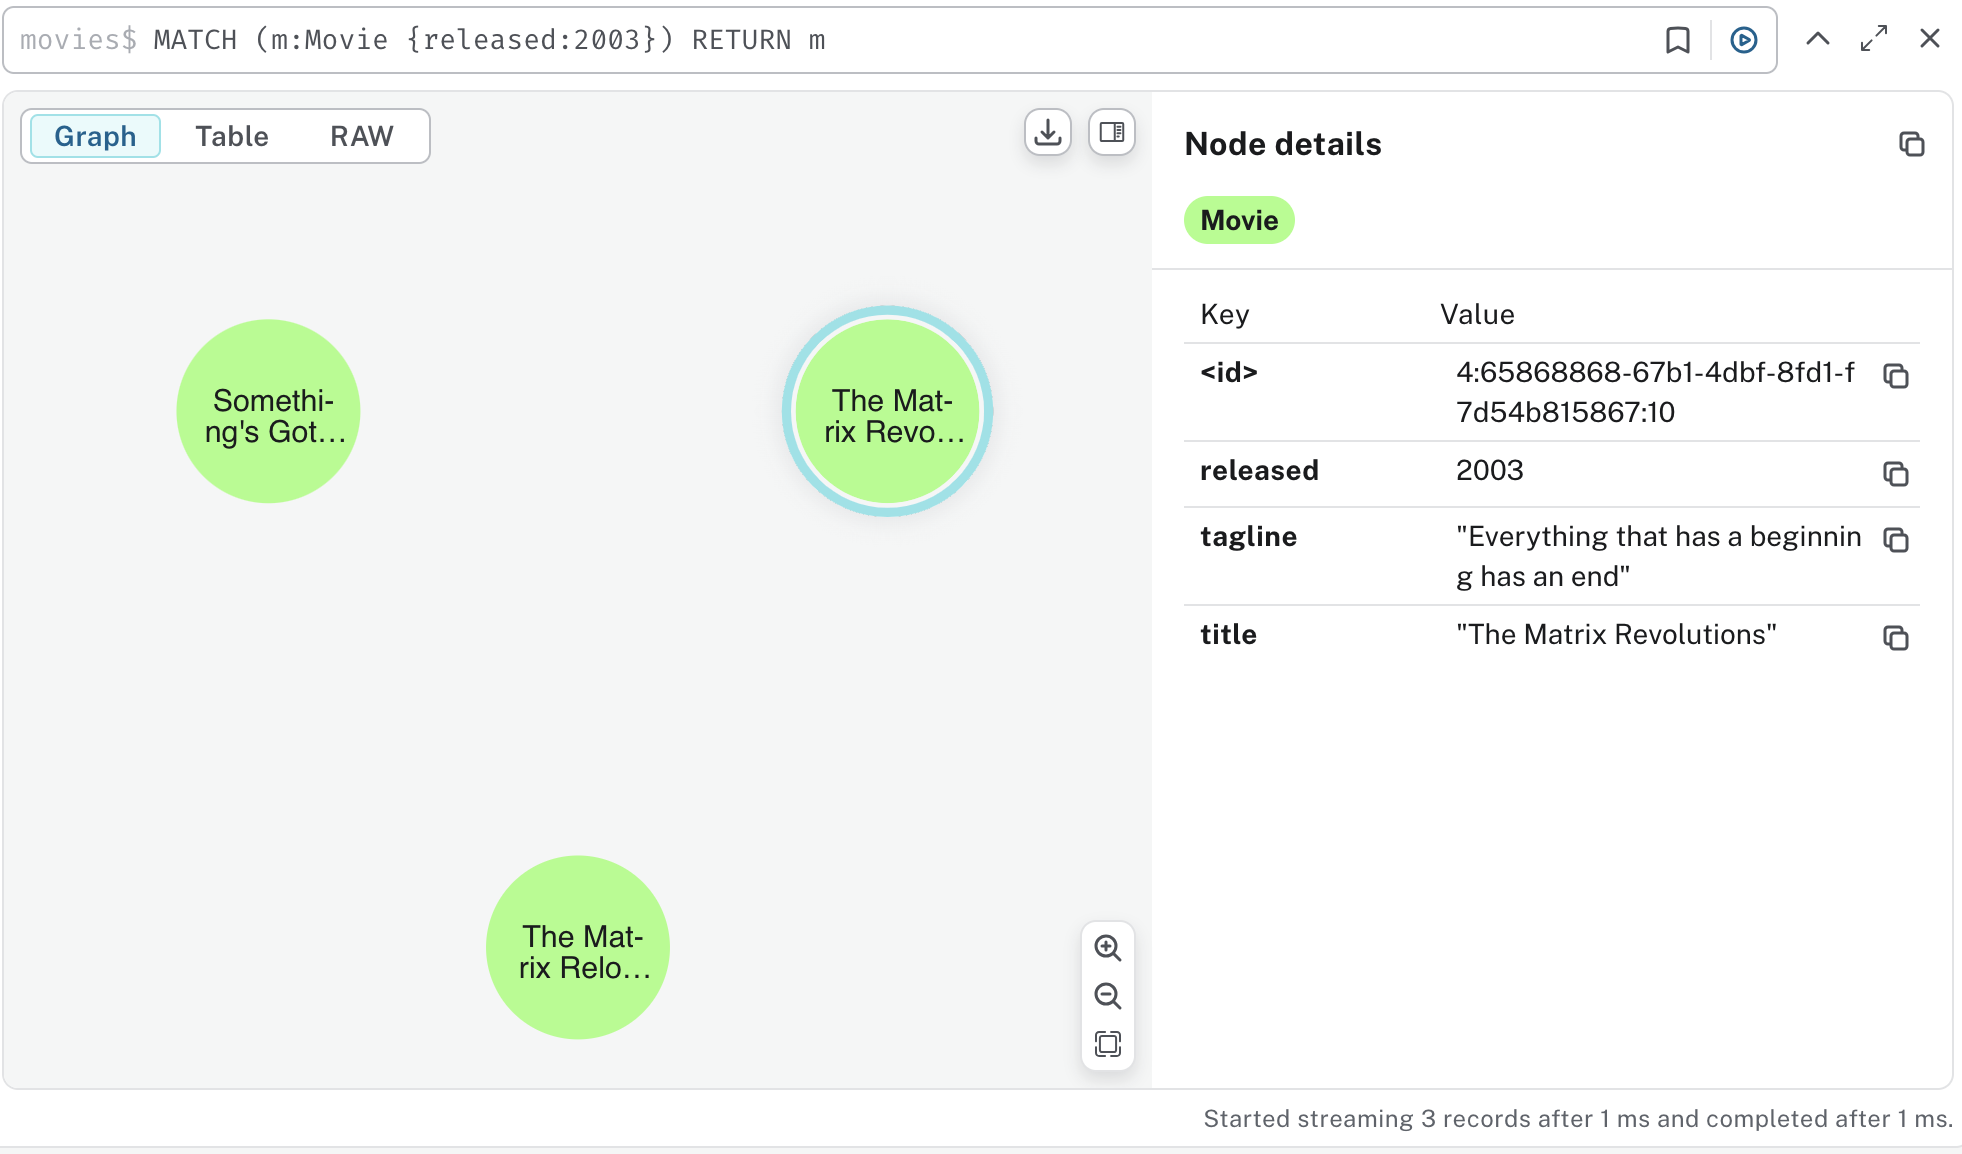Viewport: 1962px width, 1154px height.
Task: Download the graph export icon
Action: click(x=1047, y=133)
